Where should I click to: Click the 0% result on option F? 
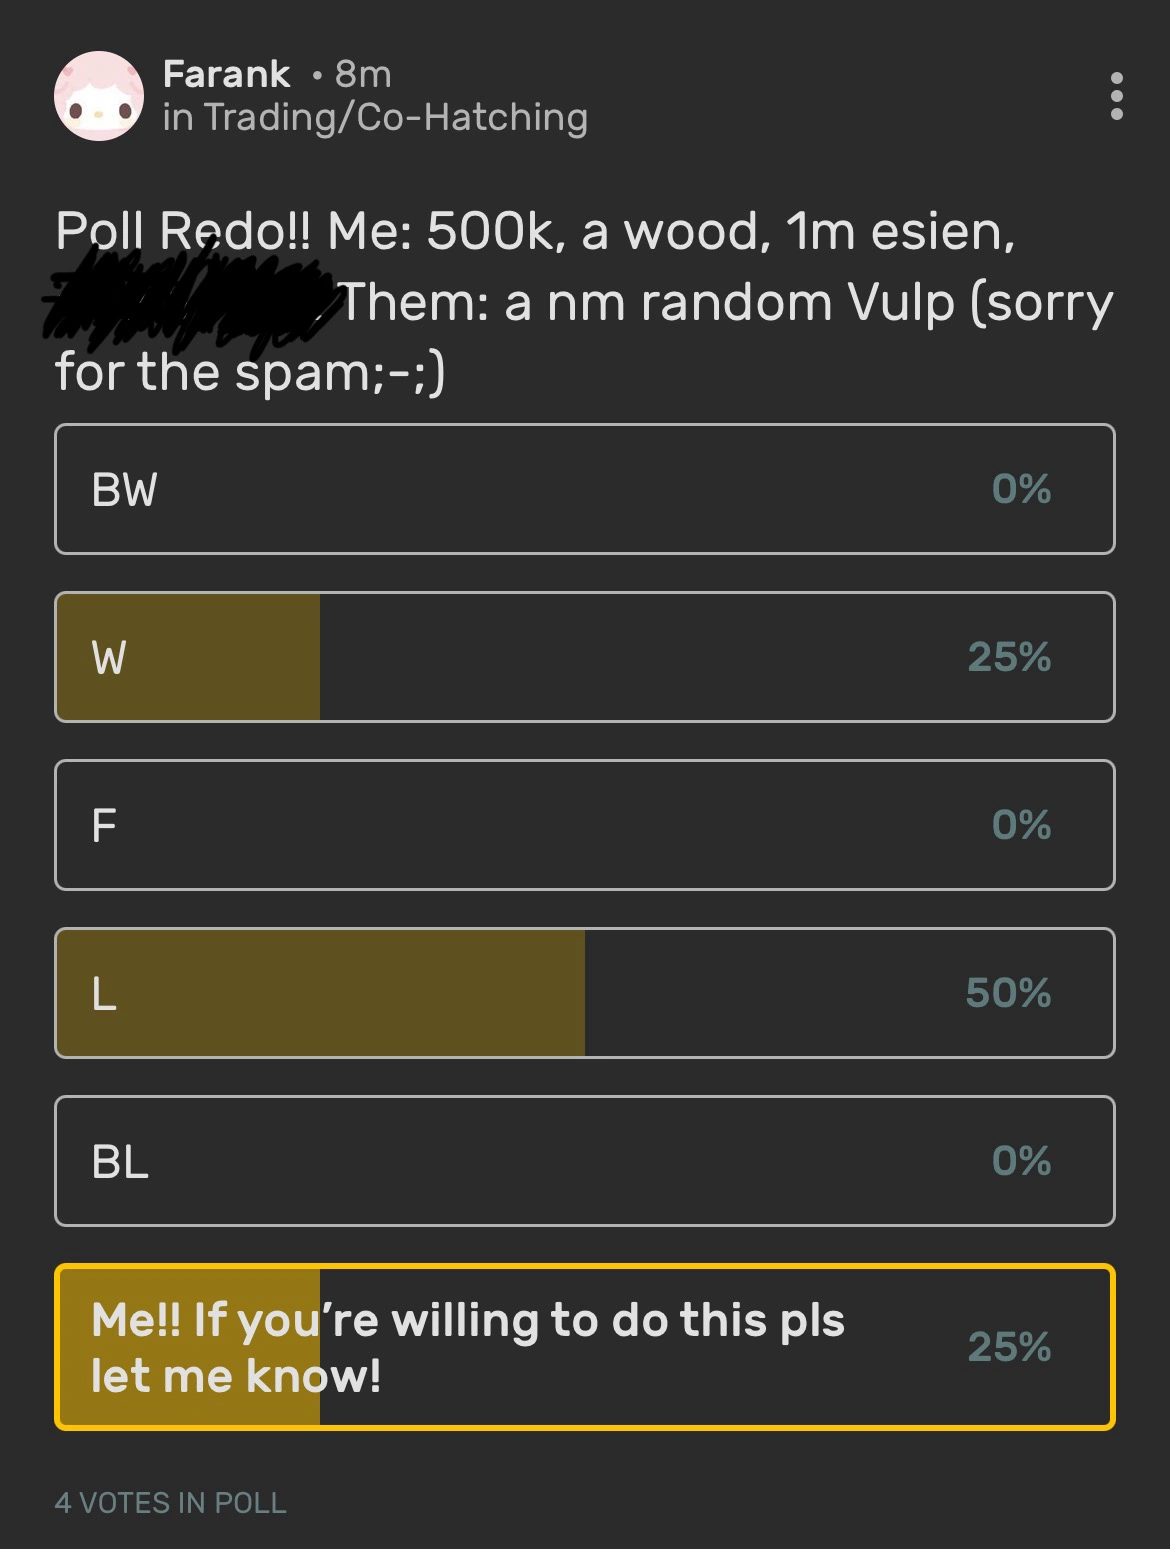pos(1021,825)
